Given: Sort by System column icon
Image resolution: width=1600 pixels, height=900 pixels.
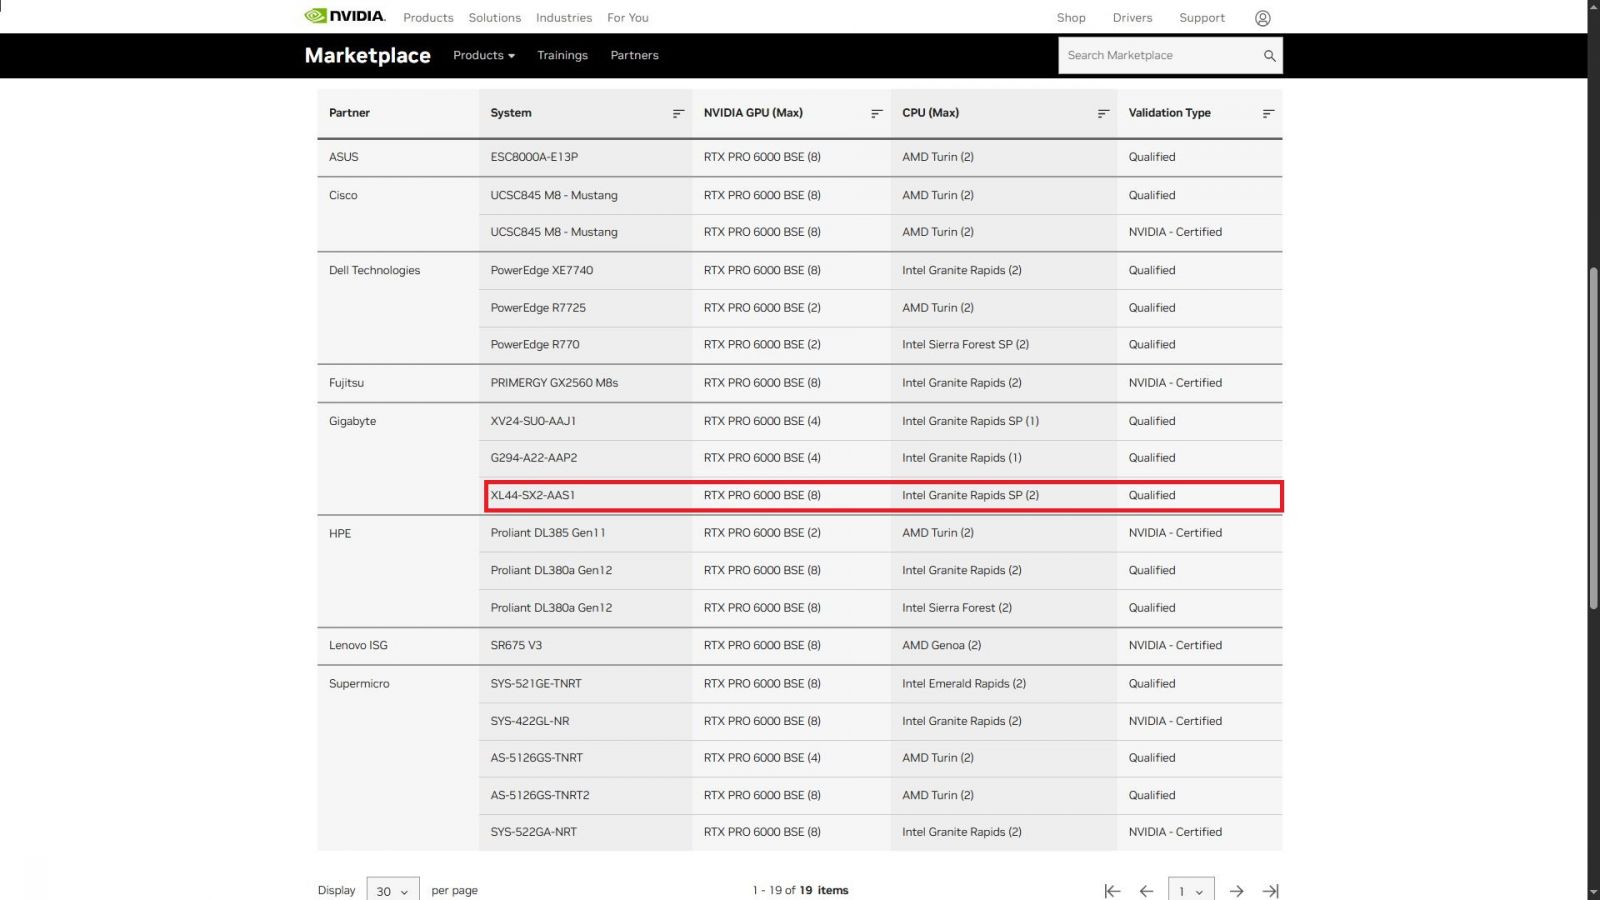Looking at the screenshot, I should [x=678, y=114].
